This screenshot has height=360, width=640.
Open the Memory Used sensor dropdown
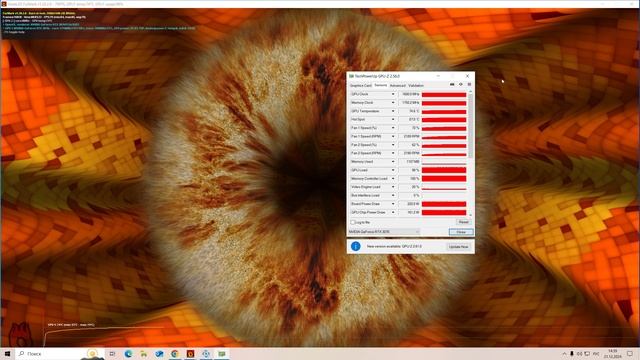pos(393,162)
